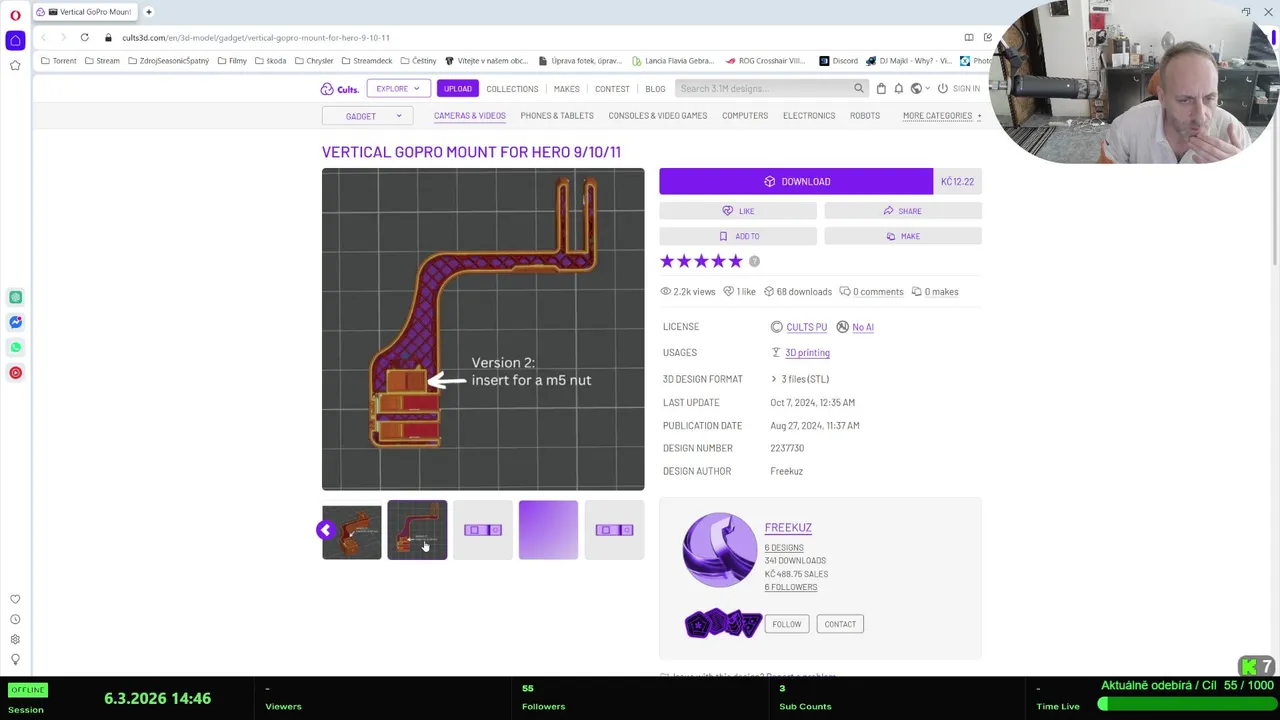Open the EXPLORE dropdown
1280x720 pixels.
(397, 88)
